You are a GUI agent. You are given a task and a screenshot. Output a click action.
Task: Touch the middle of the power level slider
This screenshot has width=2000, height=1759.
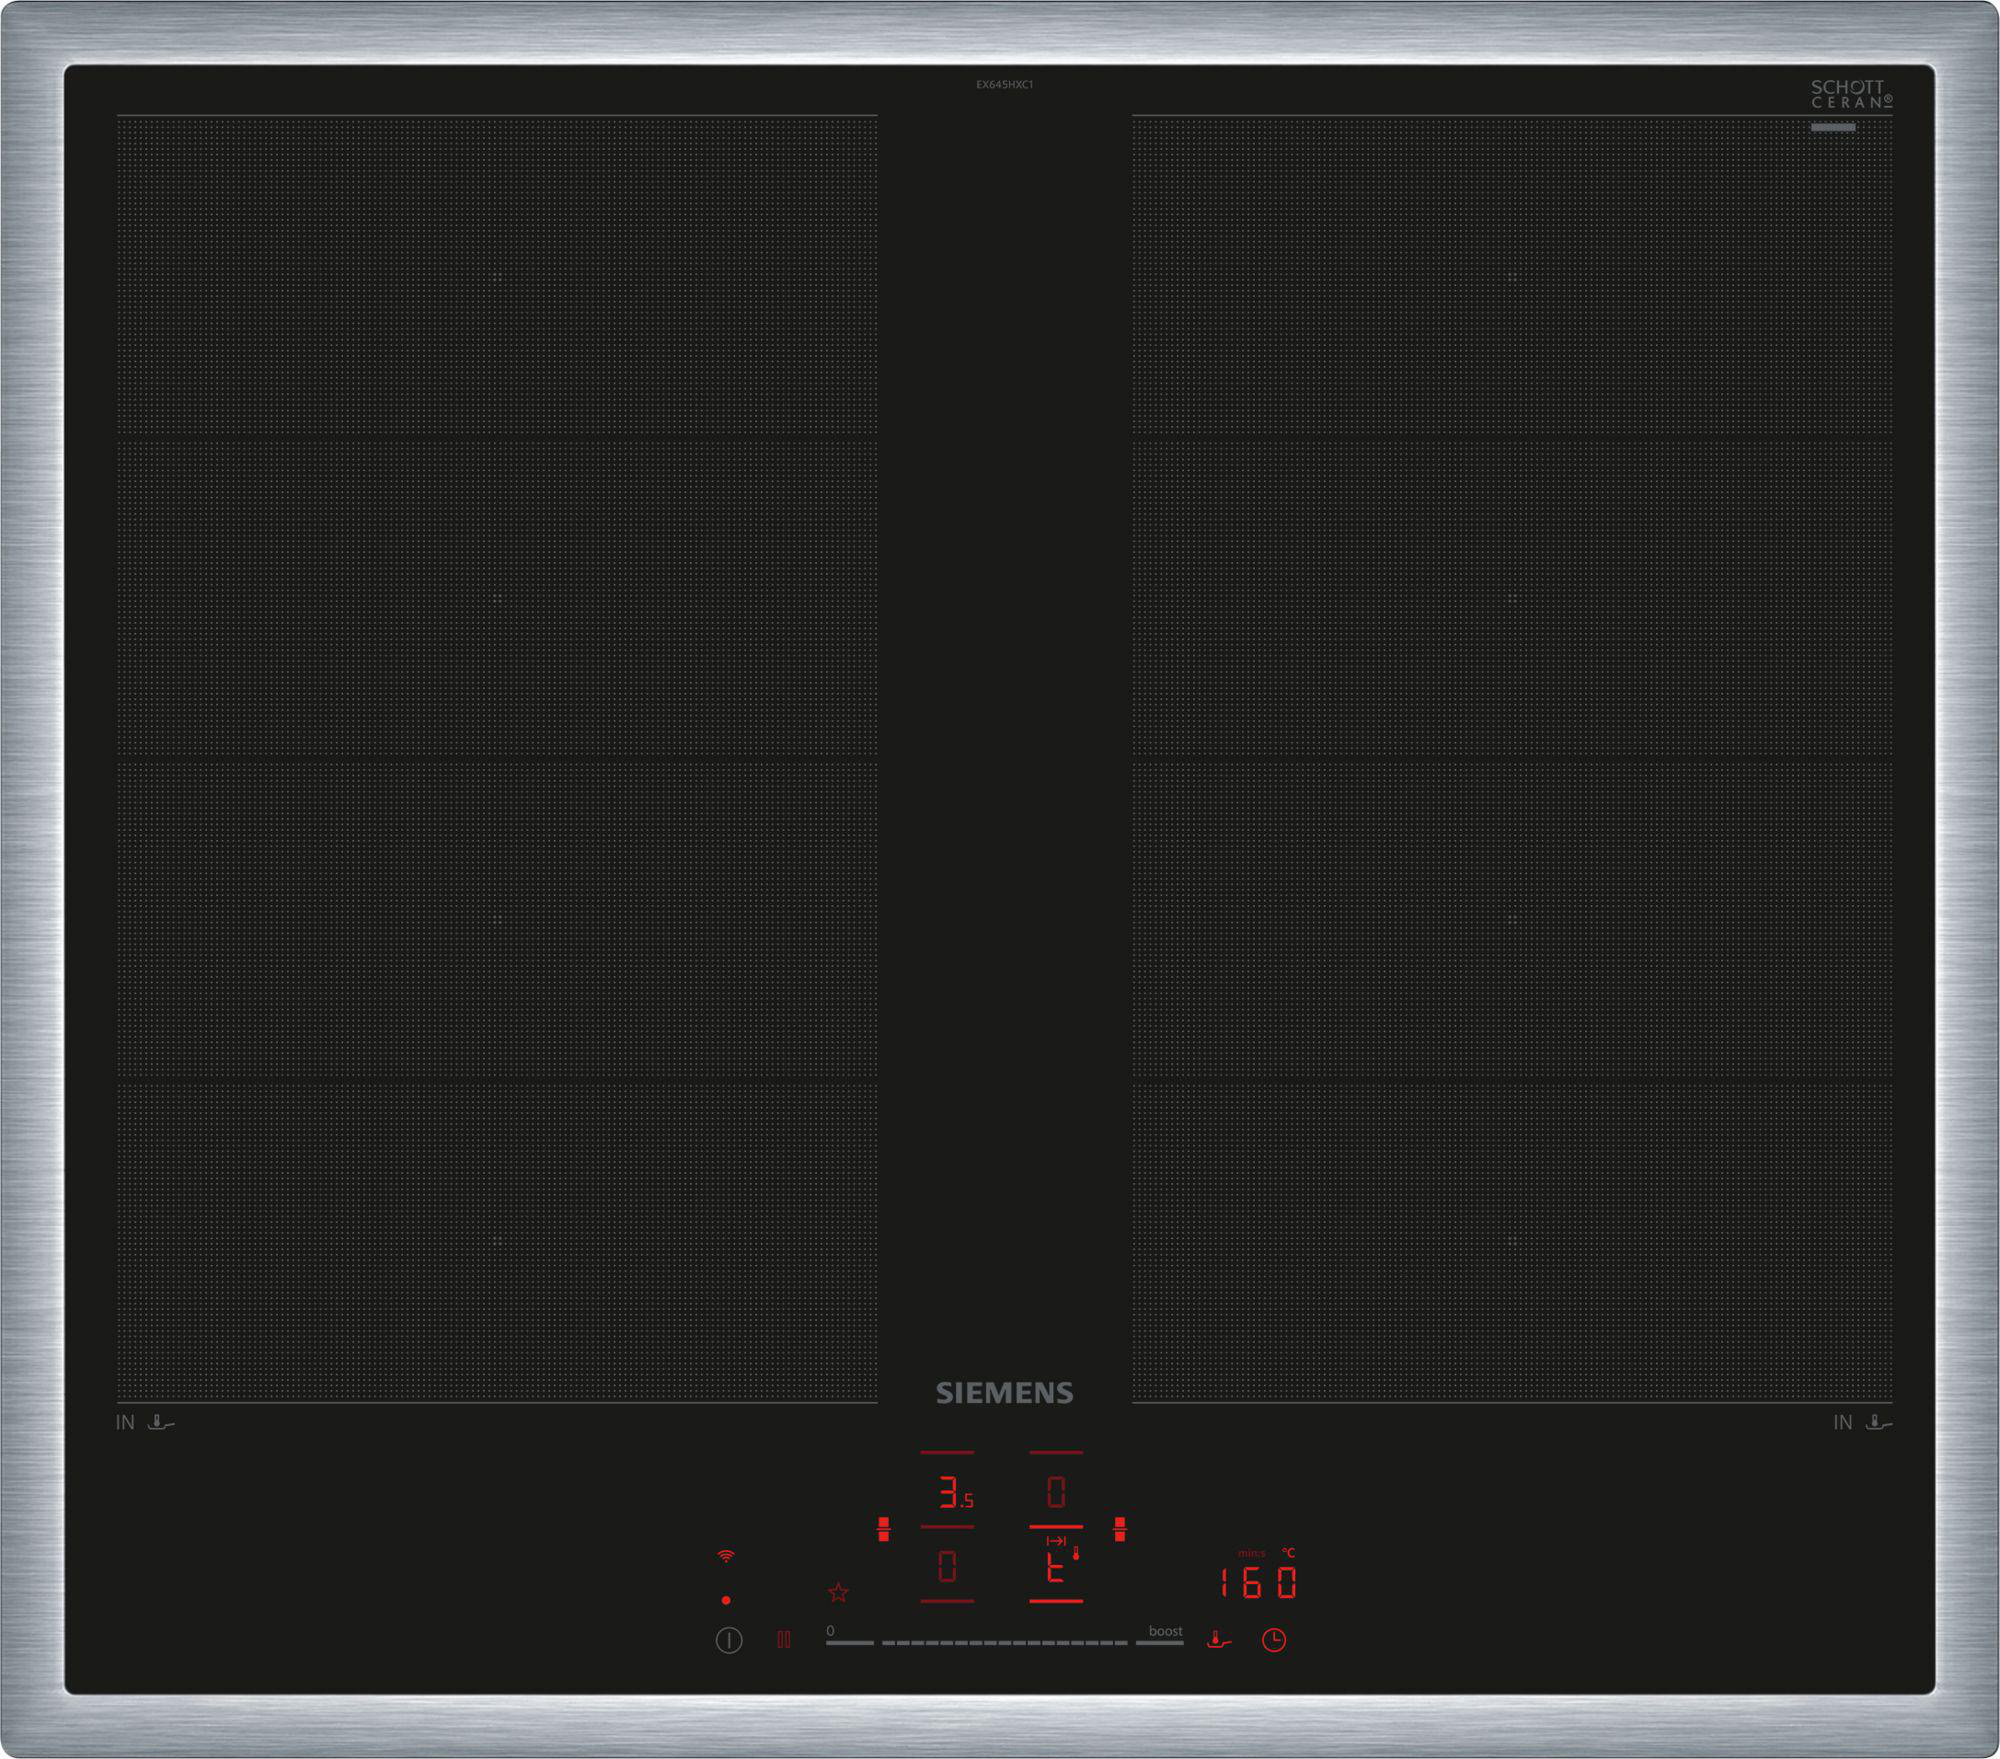tap(1004, 1642)
